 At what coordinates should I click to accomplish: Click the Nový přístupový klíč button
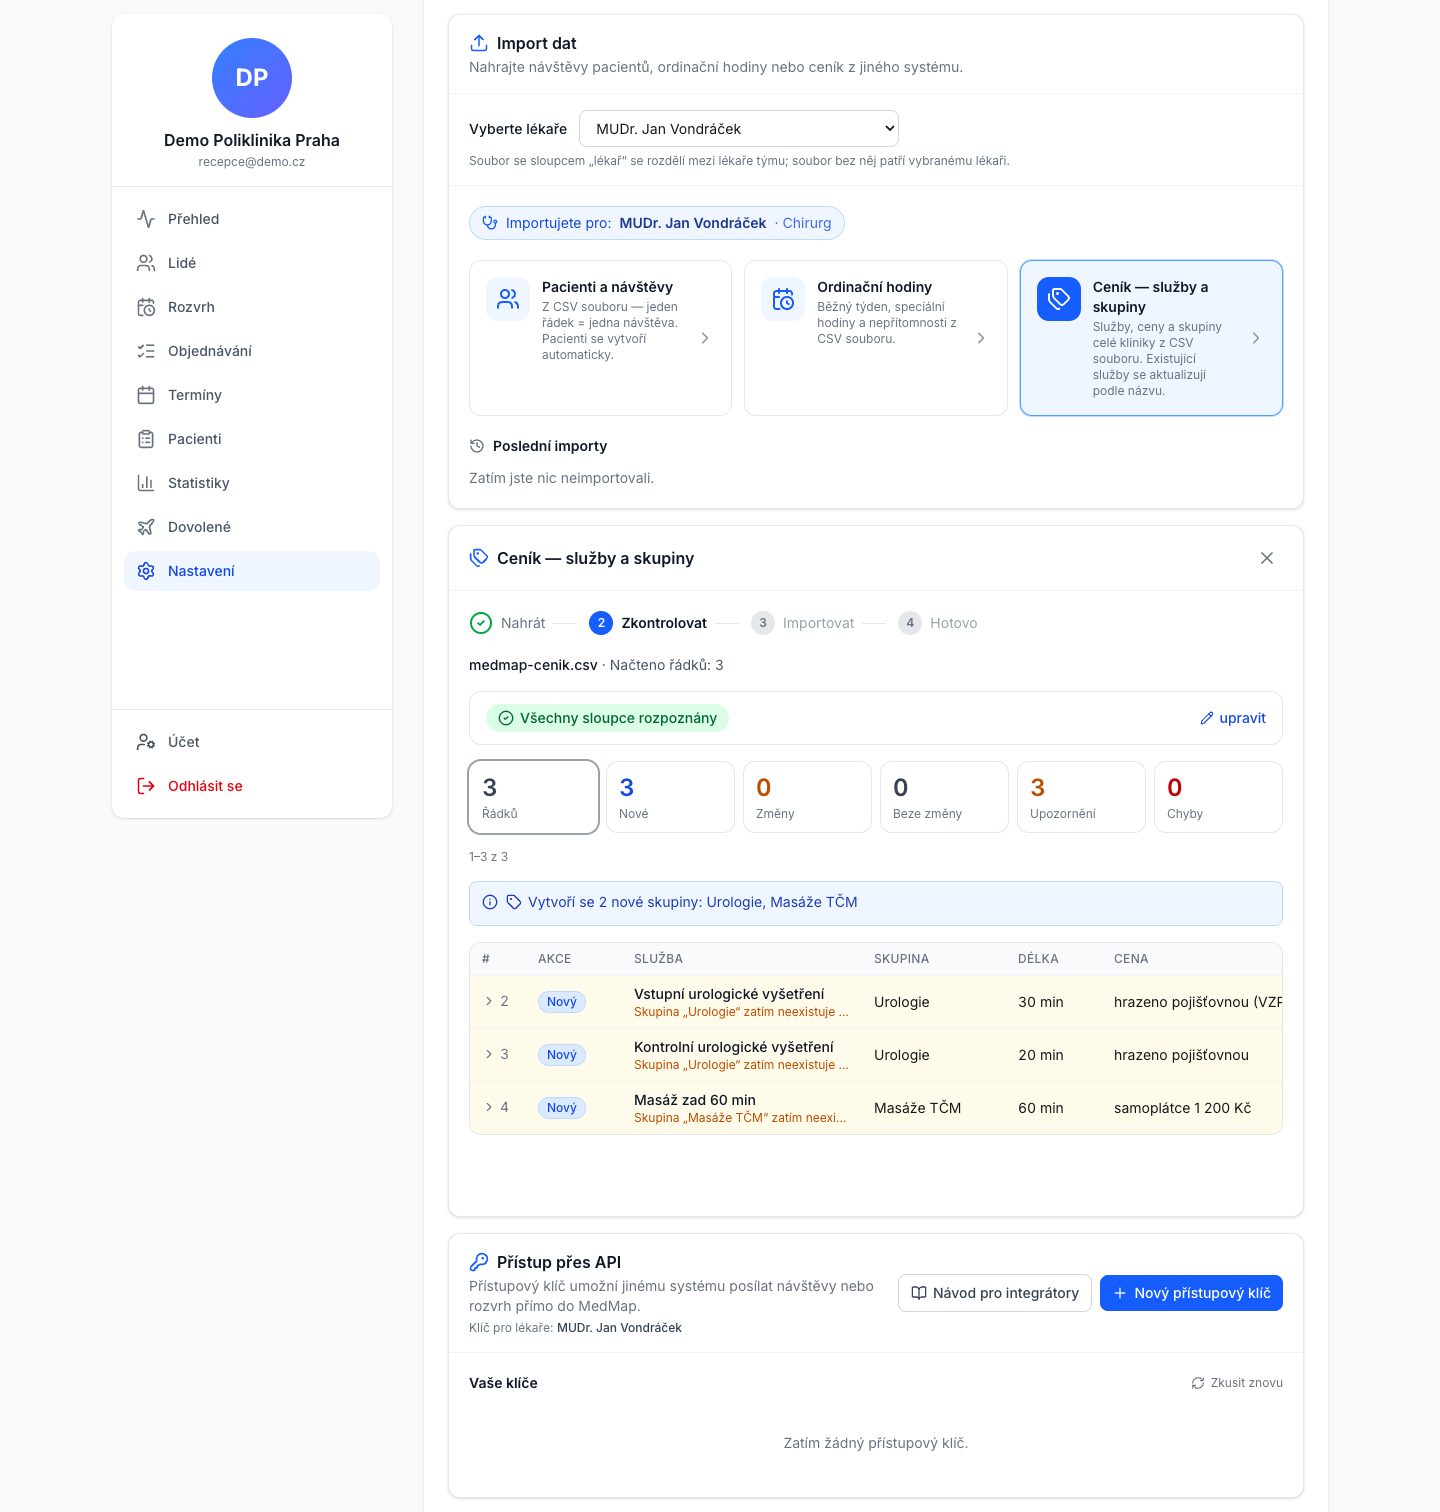(x=1191, y=1293)
